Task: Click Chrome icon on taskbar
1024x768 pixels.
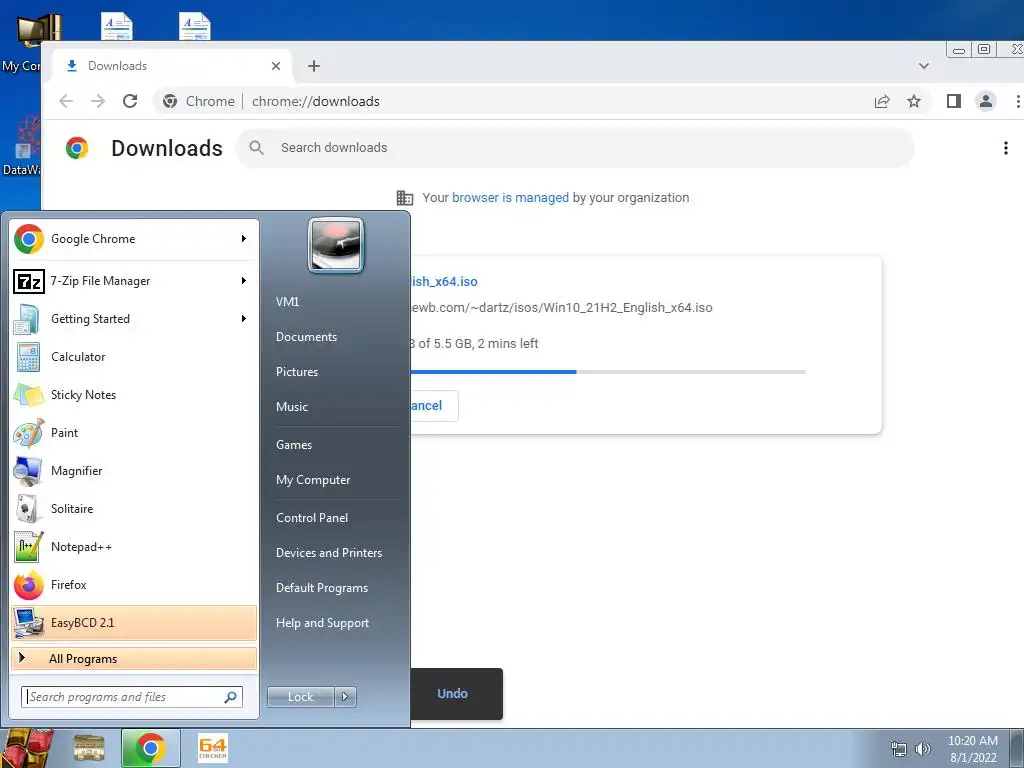Action: click(x=150, y=748)
